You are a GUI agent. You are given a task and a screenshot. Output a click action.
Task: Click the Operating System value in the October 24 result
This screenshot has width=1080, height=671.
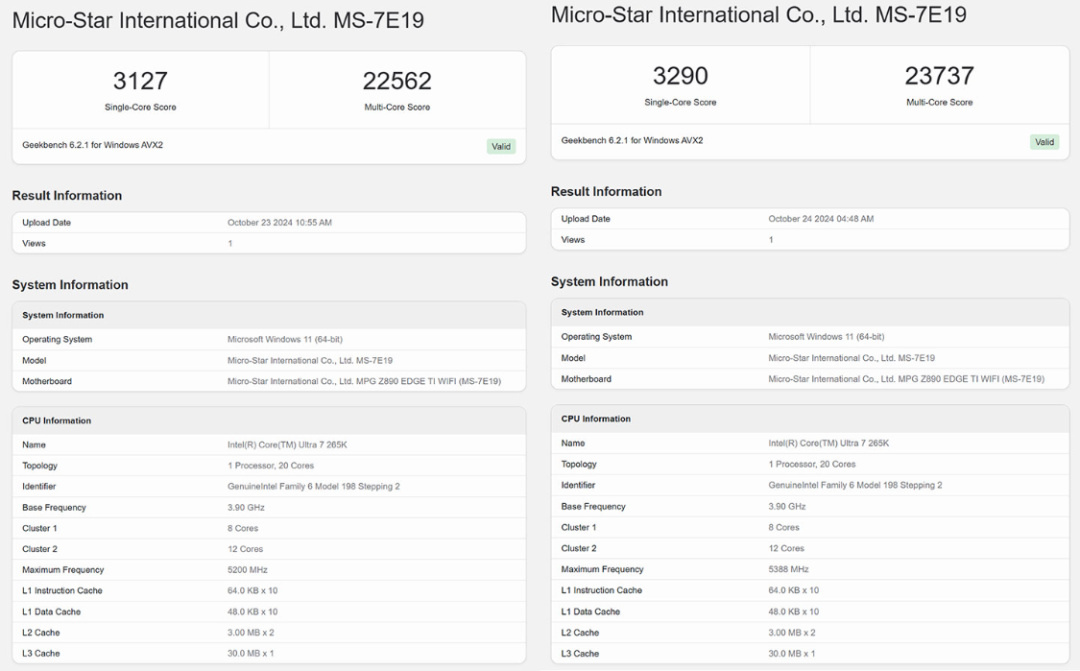click(826, 337)
